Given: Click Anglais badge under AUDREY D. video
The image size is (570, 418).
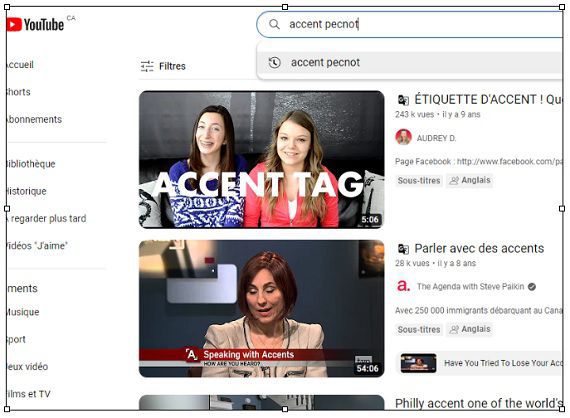Looking at the screenshot, I should tap(470, 180).
